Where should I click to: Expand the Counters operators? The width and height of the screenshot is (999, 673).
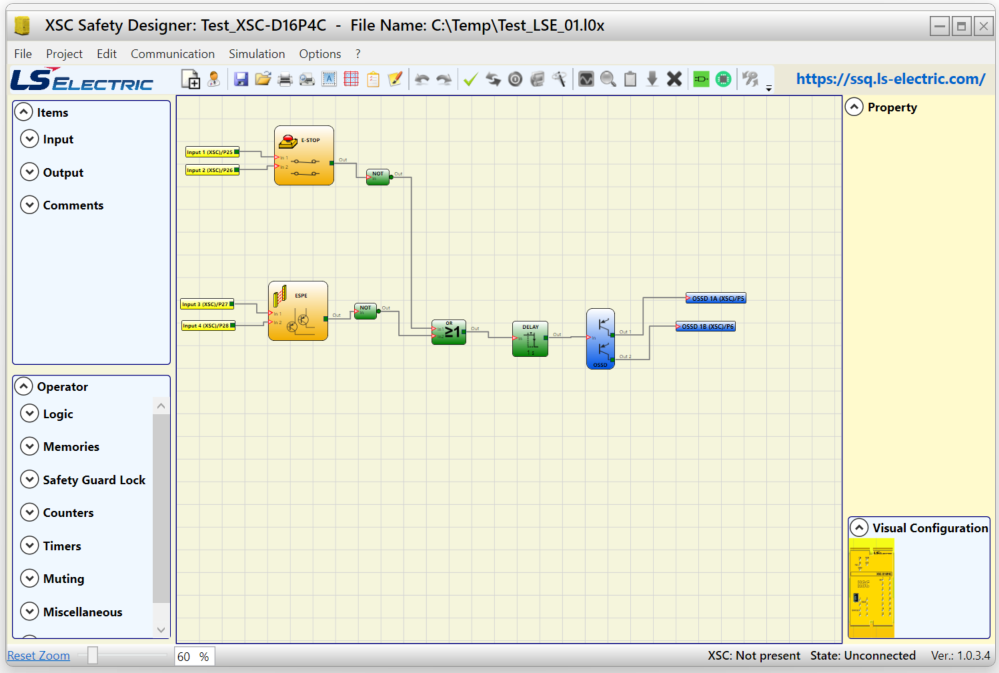pos(29,512)
